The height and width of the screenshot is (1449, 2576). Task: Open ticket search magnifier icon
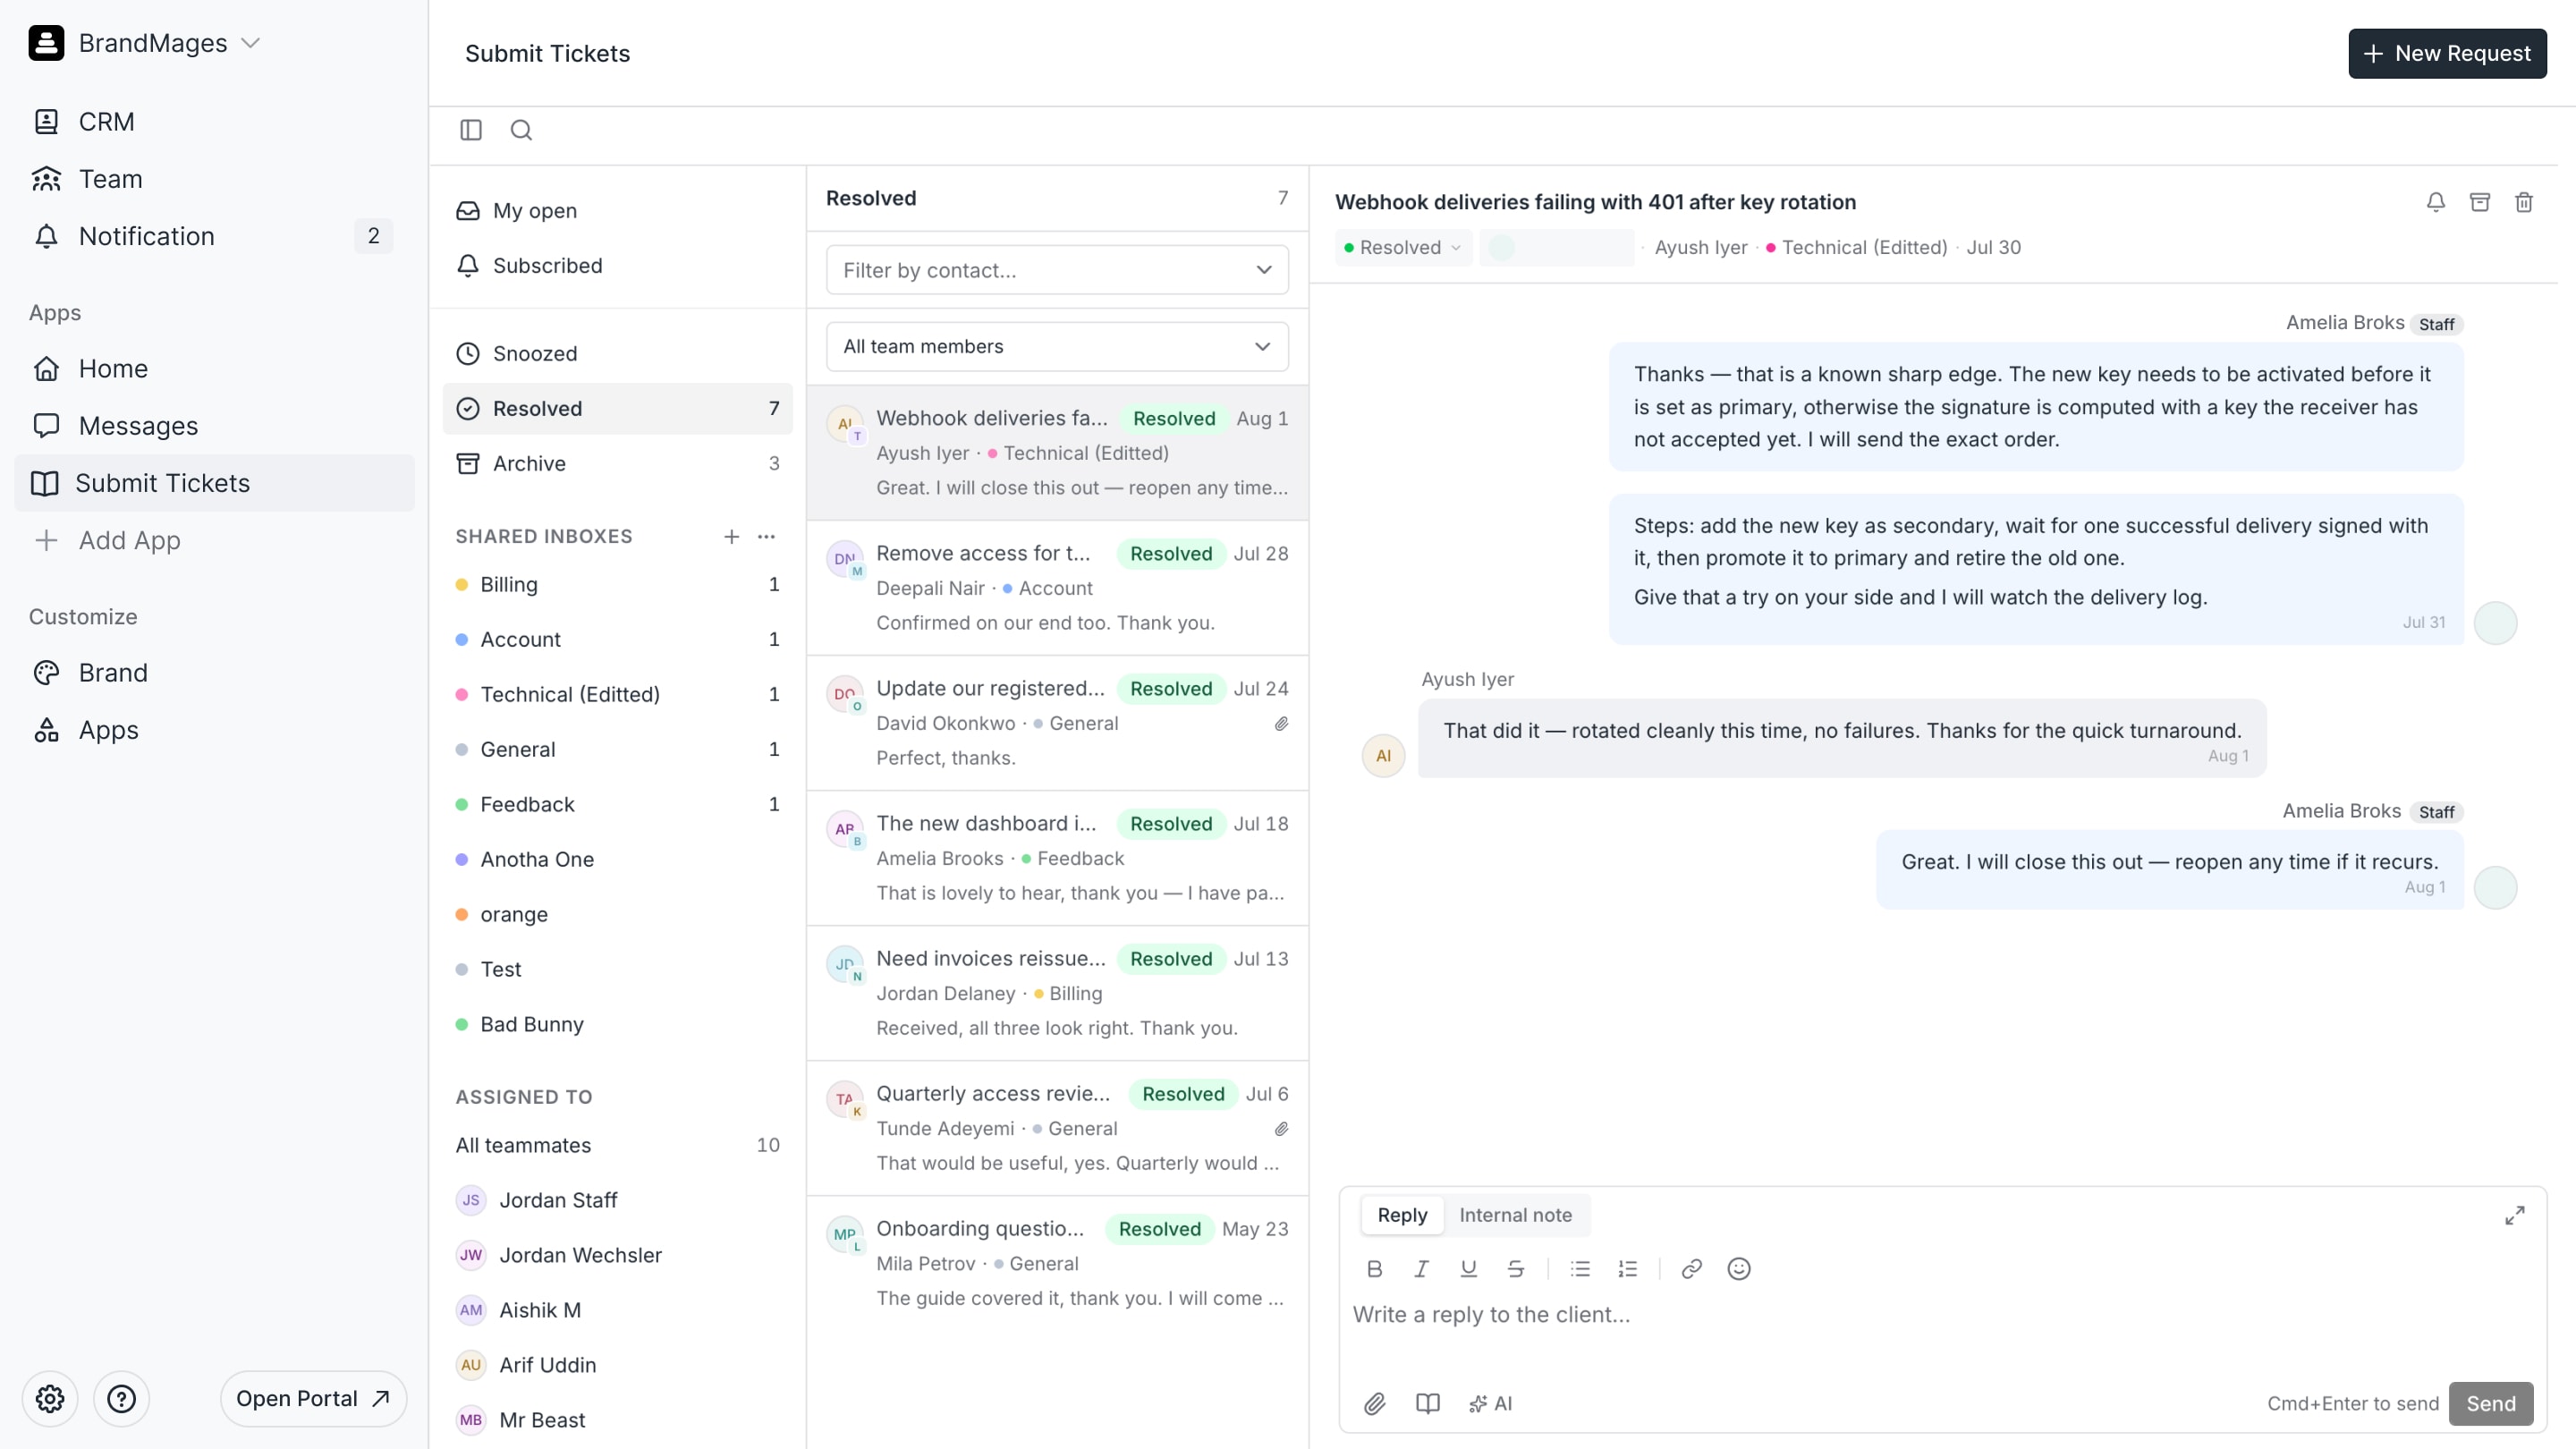coord(521,130)
